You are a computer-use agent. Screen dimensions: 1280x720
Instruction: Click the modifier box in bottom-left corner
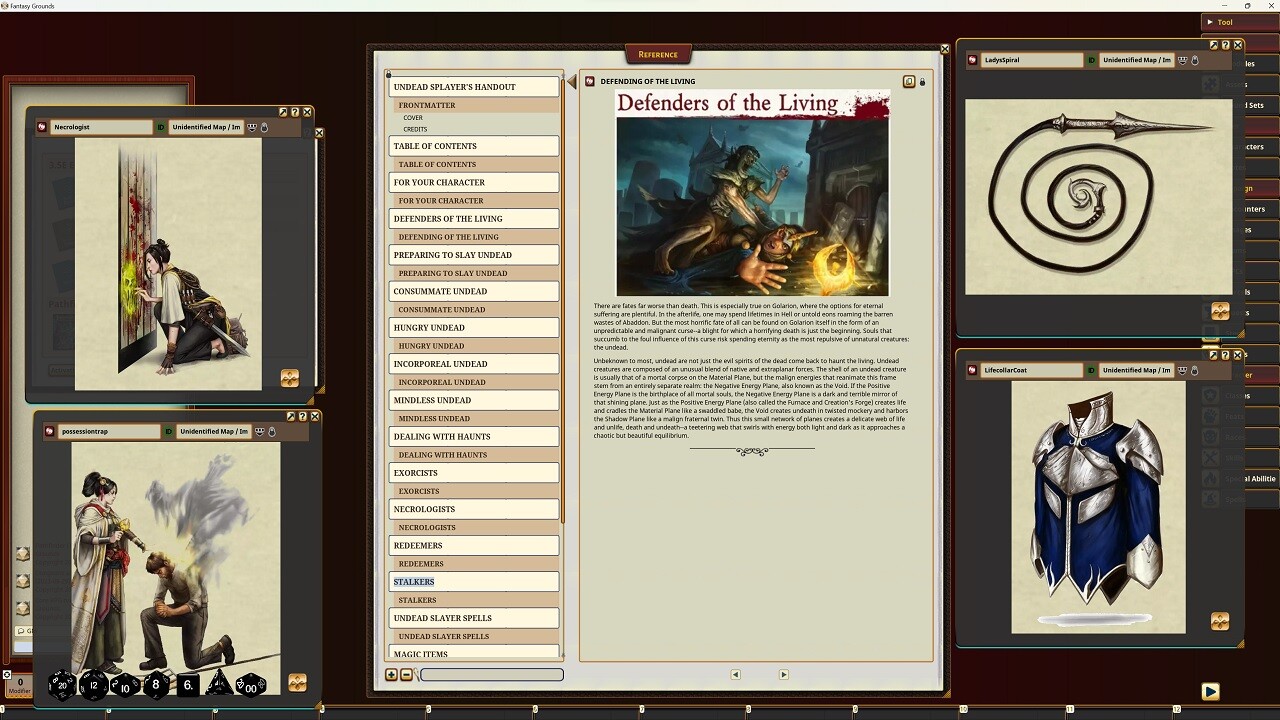[18, 687]
